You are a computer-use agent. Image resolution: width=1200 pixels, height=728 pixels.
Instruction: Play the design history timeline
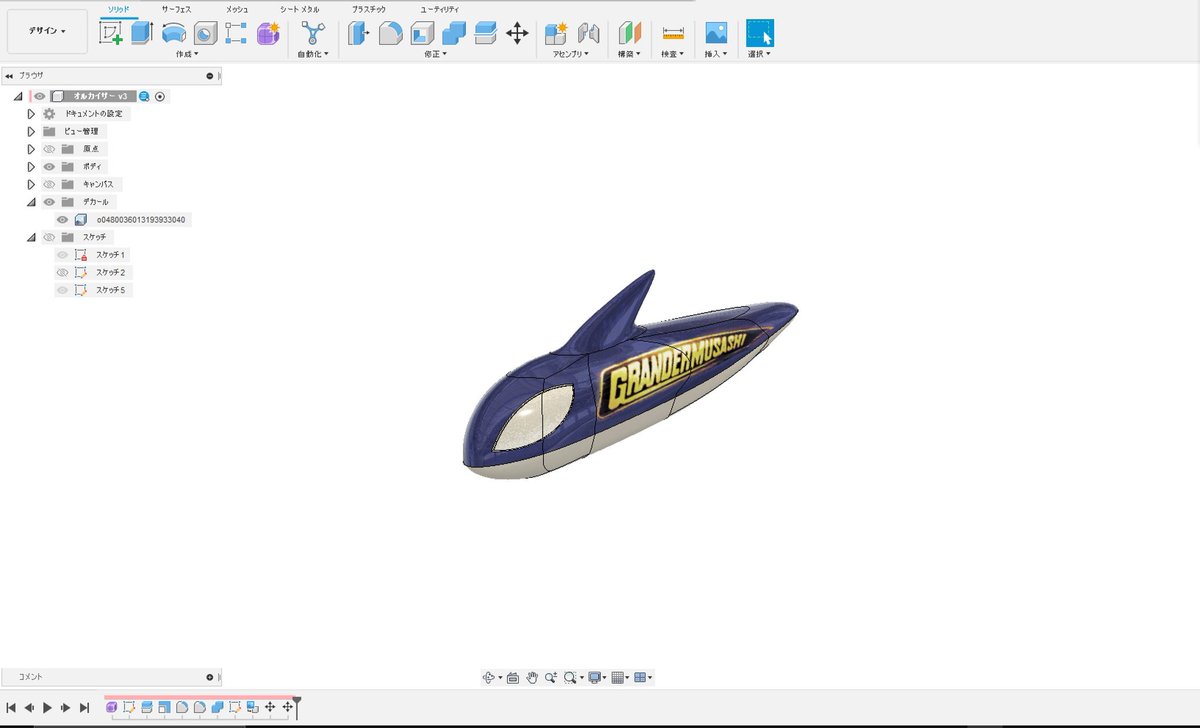pyautogui.click(x=47, y=707)
